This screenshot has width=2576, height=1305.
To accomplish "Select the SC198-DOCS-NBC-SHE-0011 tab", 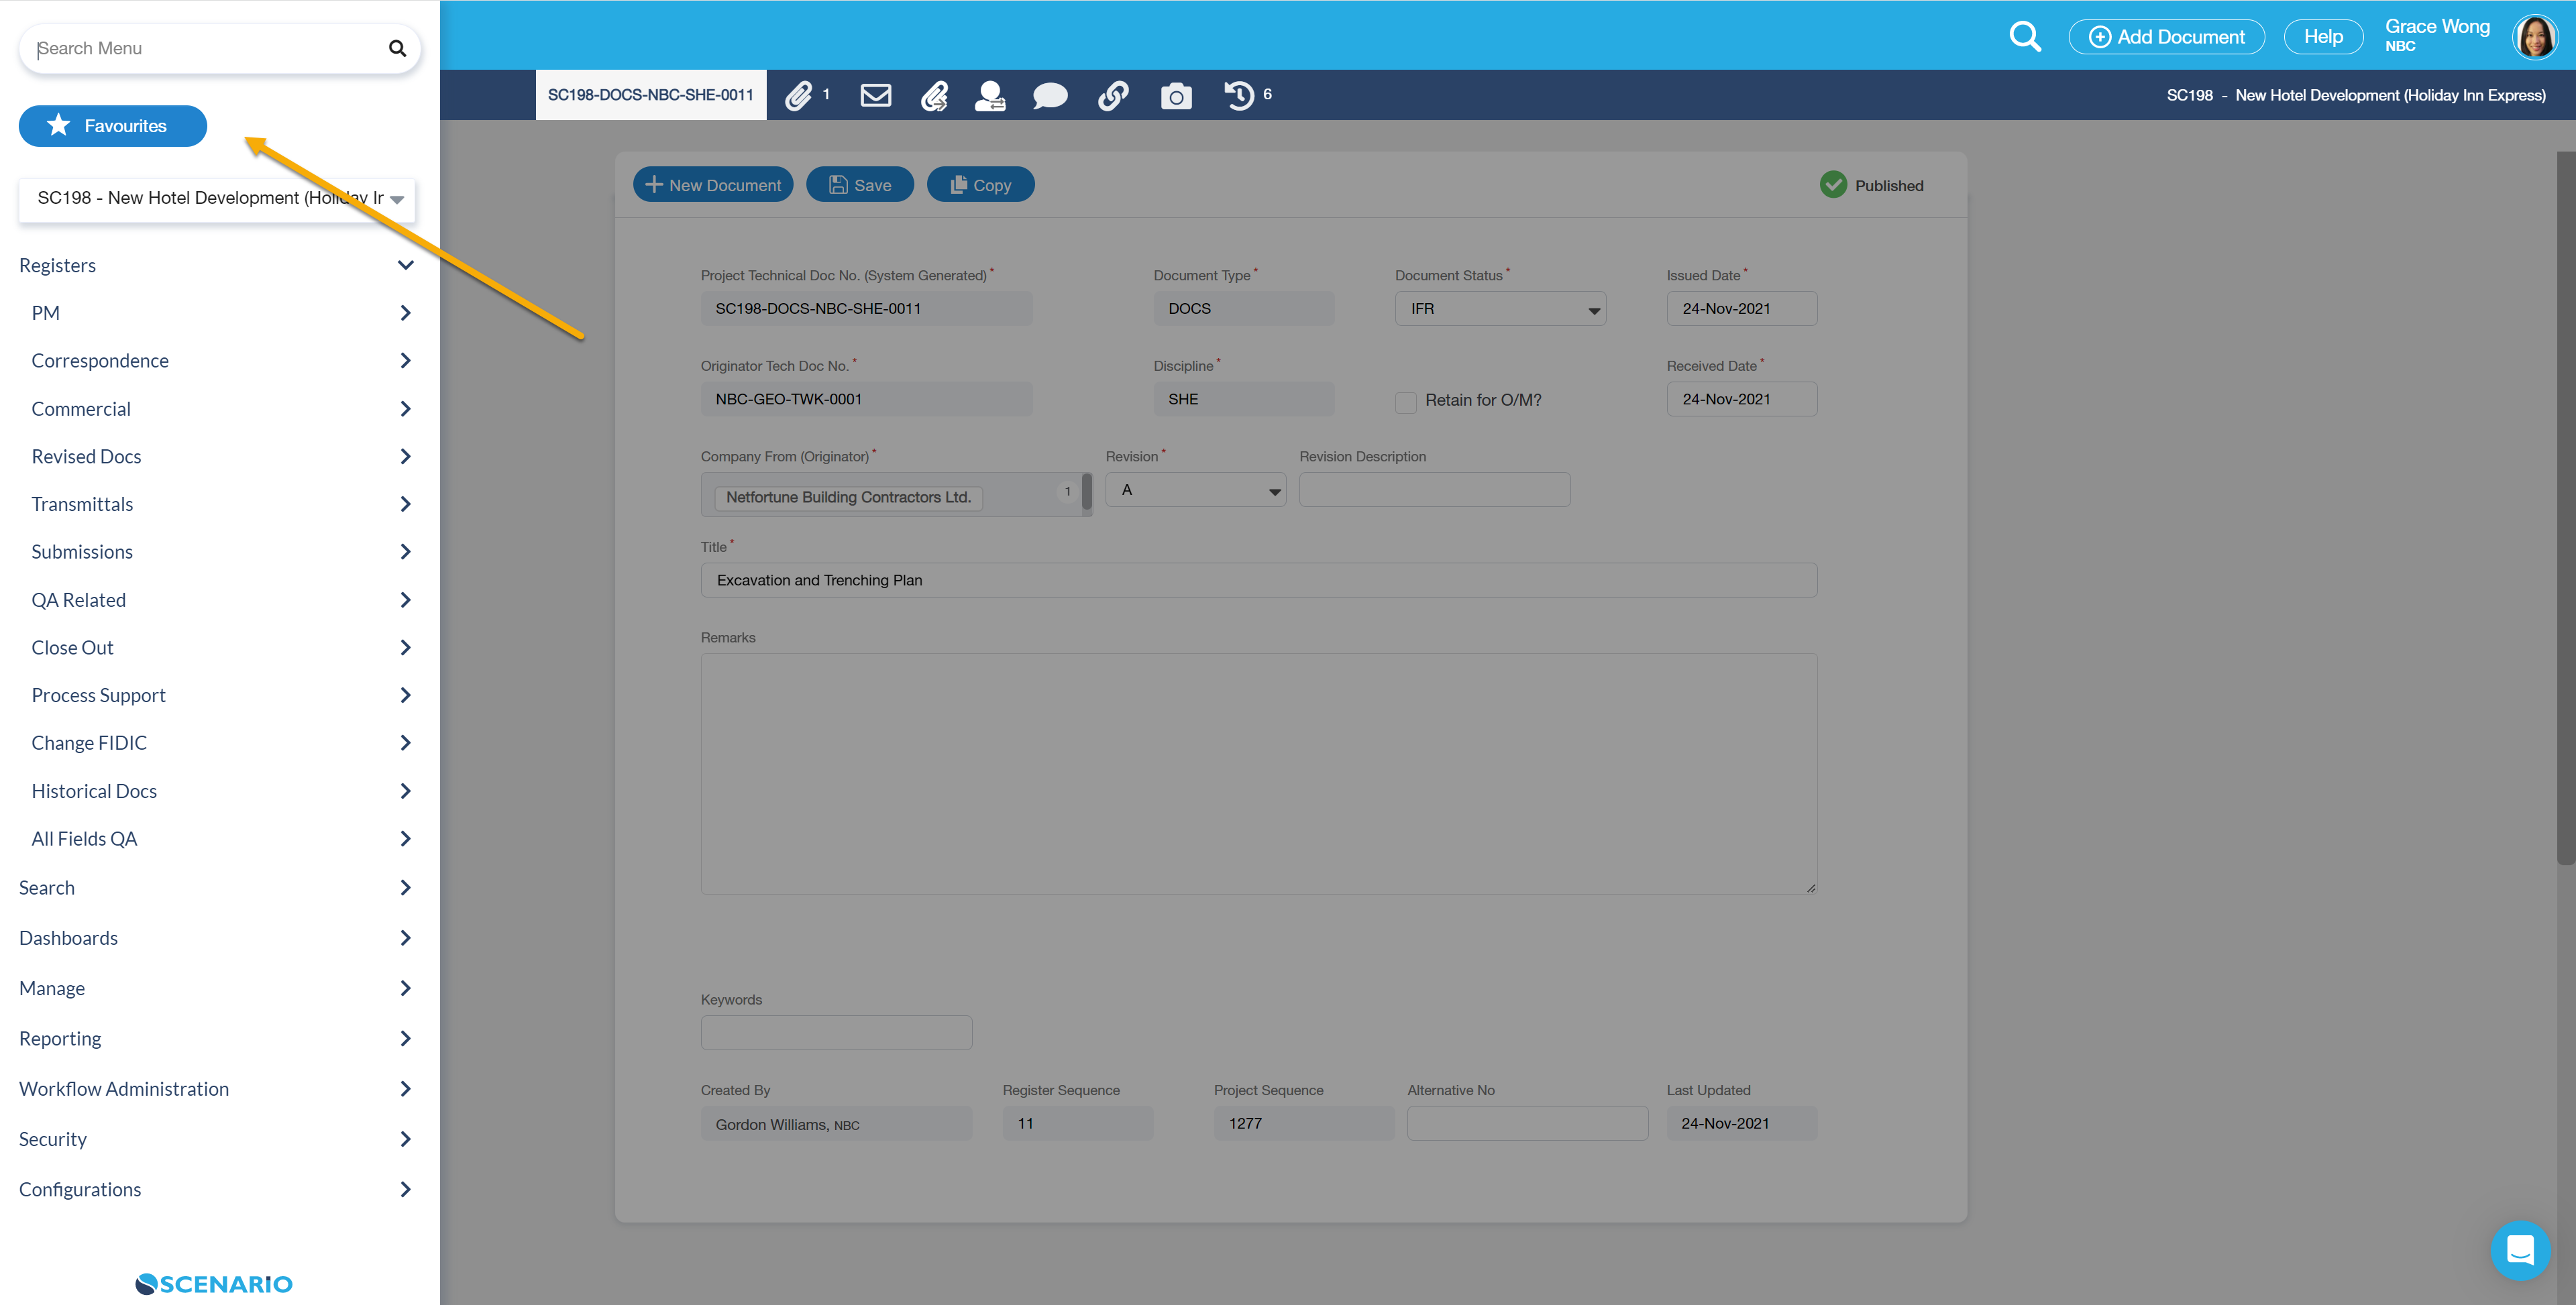I will tap(650, 95).
